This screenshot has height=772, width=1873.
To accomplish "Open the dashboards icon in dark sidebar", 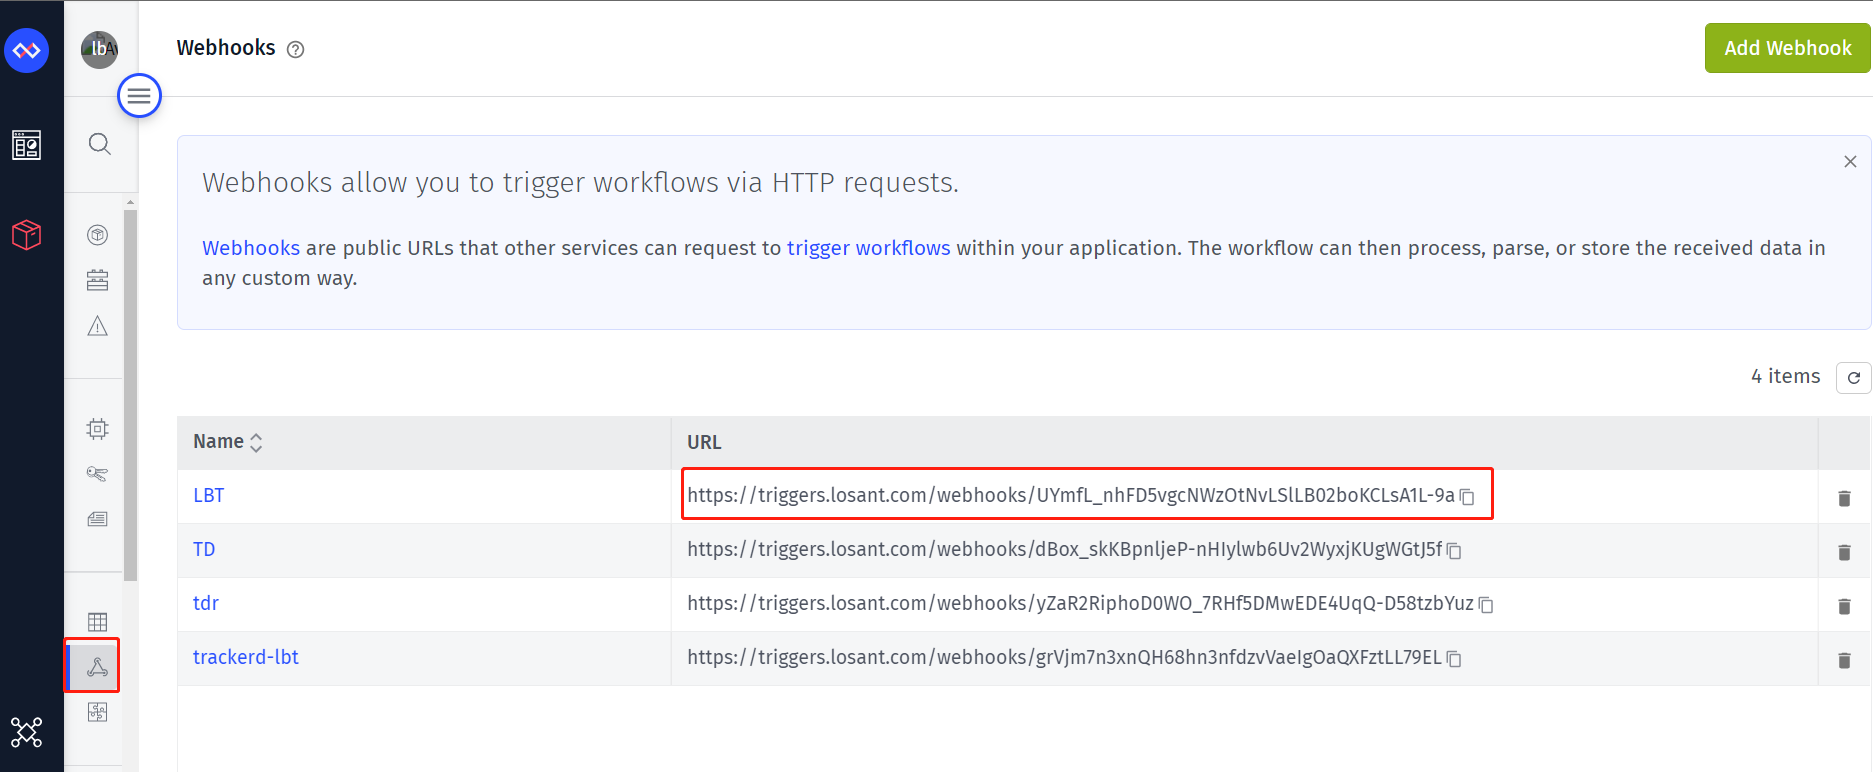I will click(27, 145).
